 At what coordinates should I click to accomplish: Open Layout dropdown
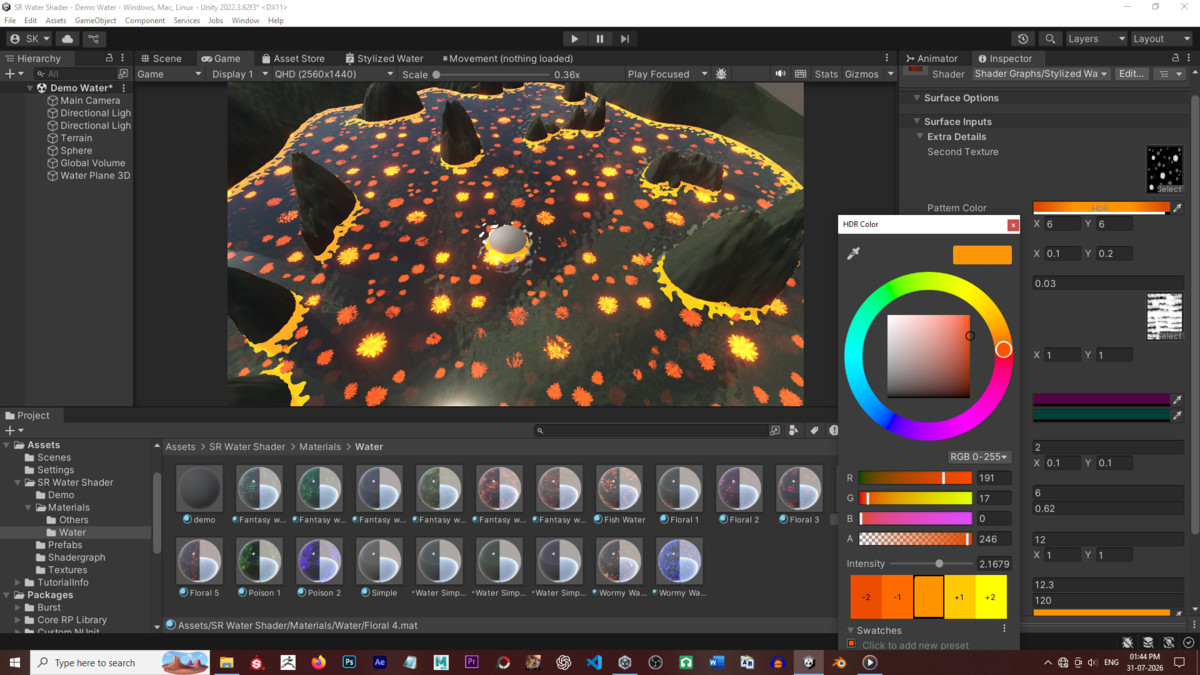tap(1161, 39)
